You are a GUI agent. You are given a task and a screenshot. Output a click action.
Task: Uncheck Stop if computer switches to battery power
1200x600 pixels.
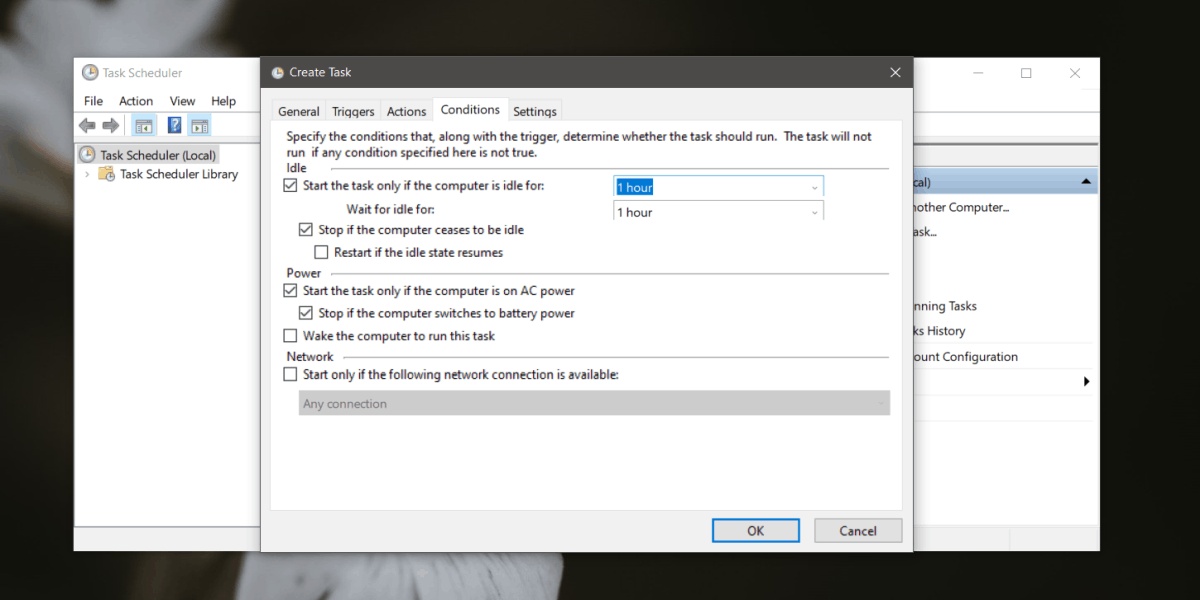(306, 313)
